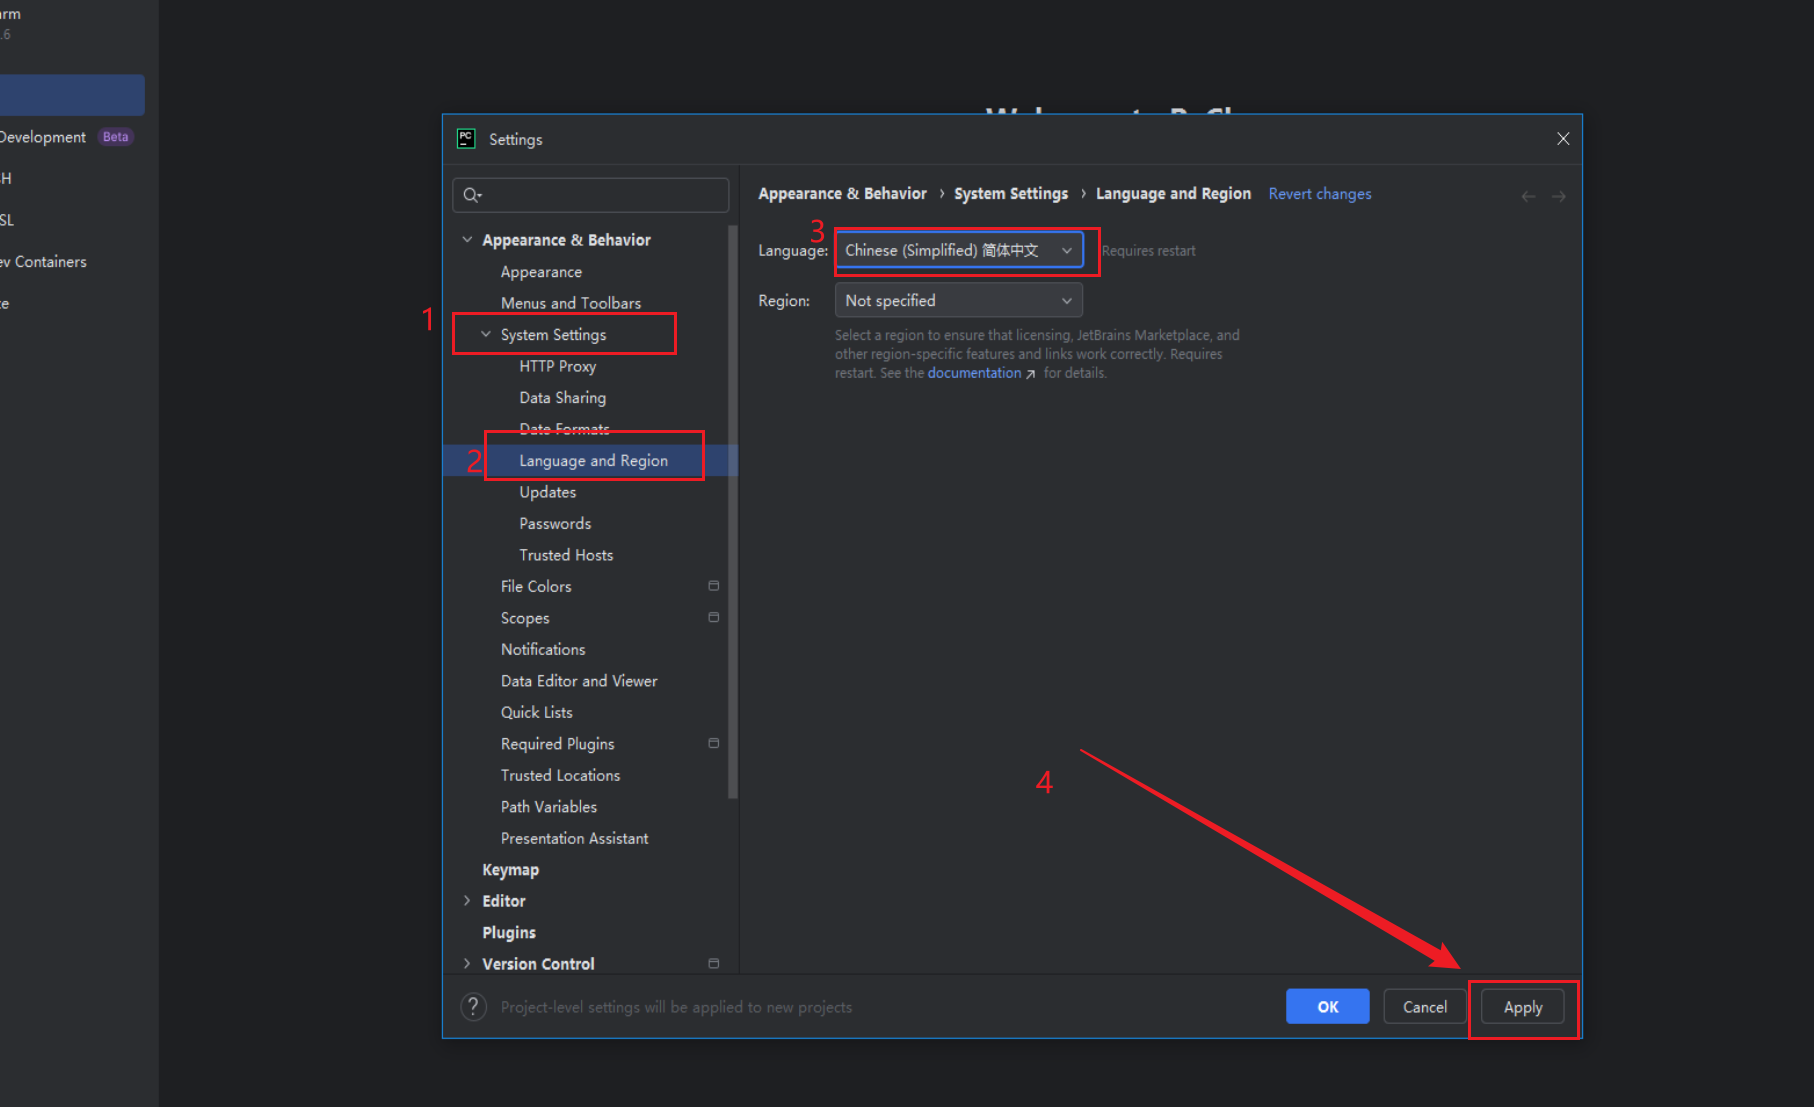Open Plugins settings
This screenshot has height=1107, width=1814.
(x=509, y=933)
